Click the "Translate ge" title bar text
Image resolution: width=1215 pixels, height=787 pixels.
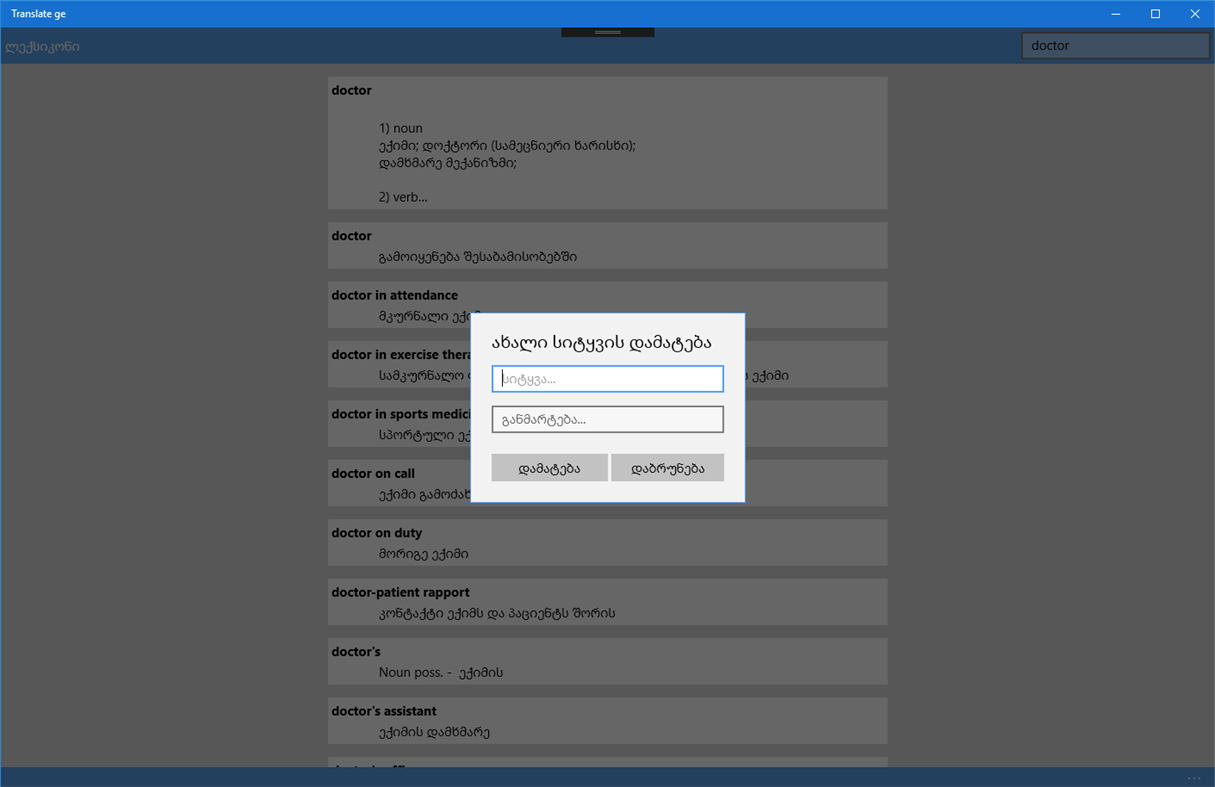pos(38,13)
